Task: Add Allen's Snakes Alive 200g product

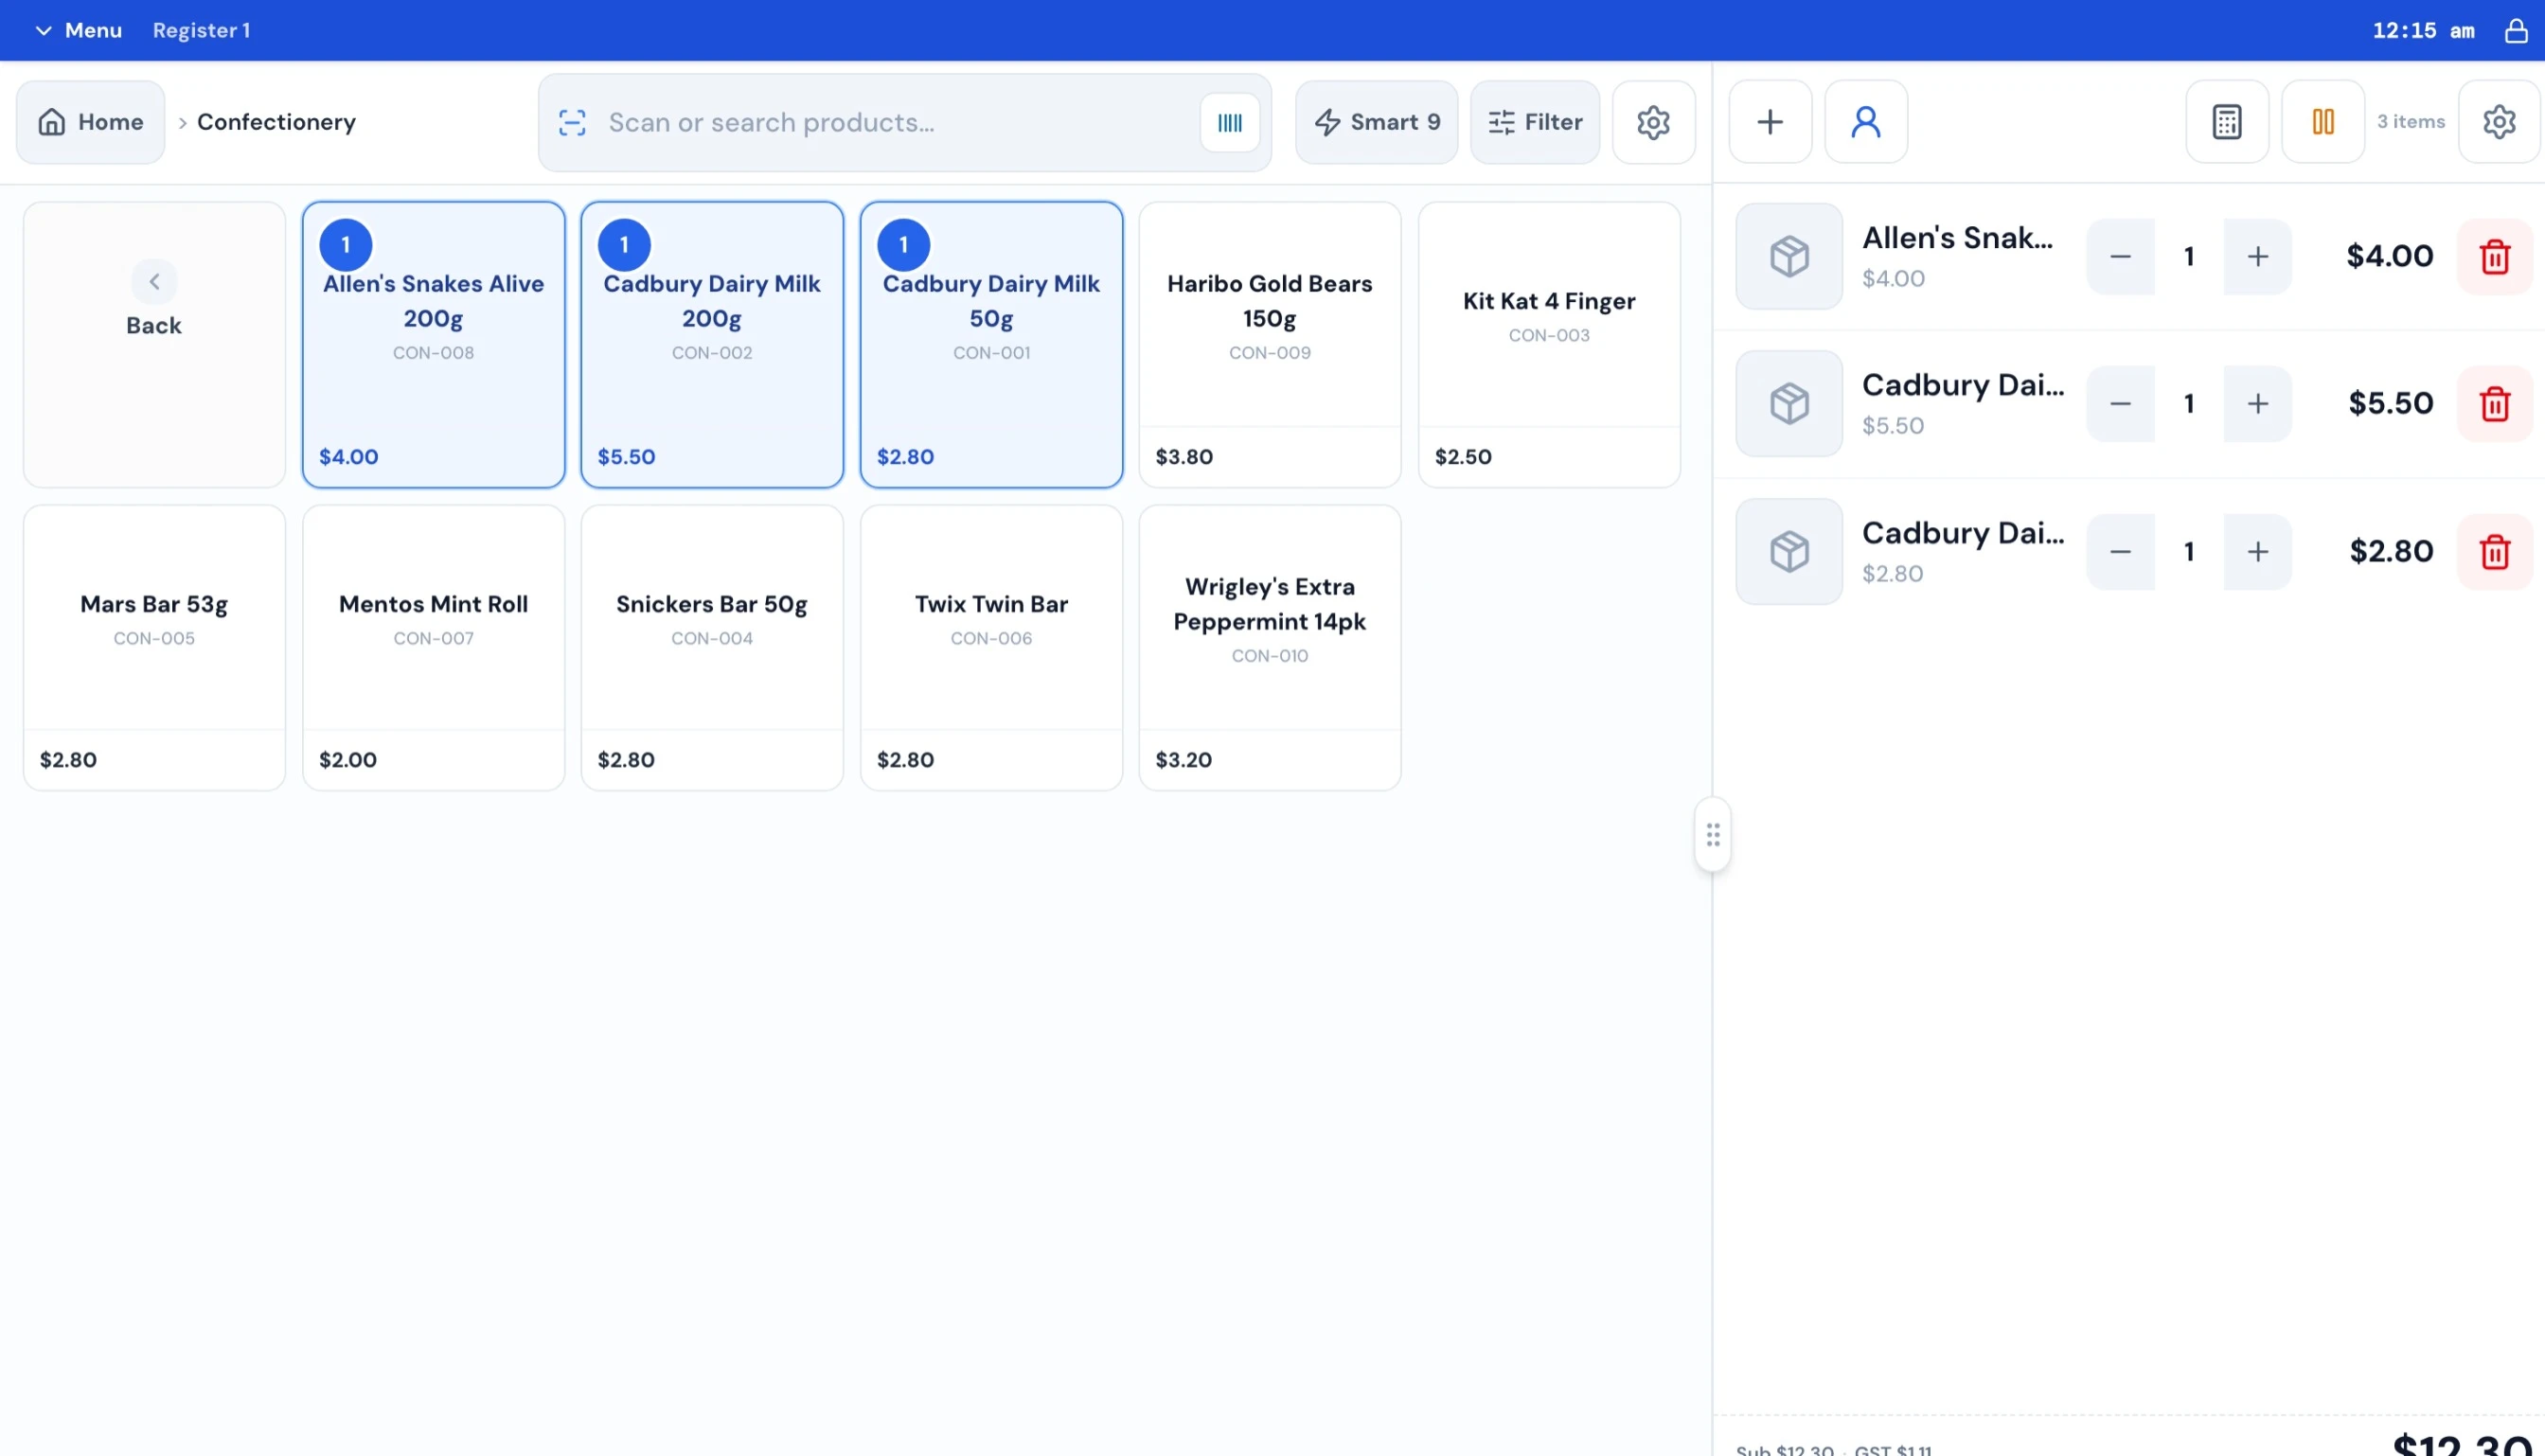Action: click(x=433, y=345)
